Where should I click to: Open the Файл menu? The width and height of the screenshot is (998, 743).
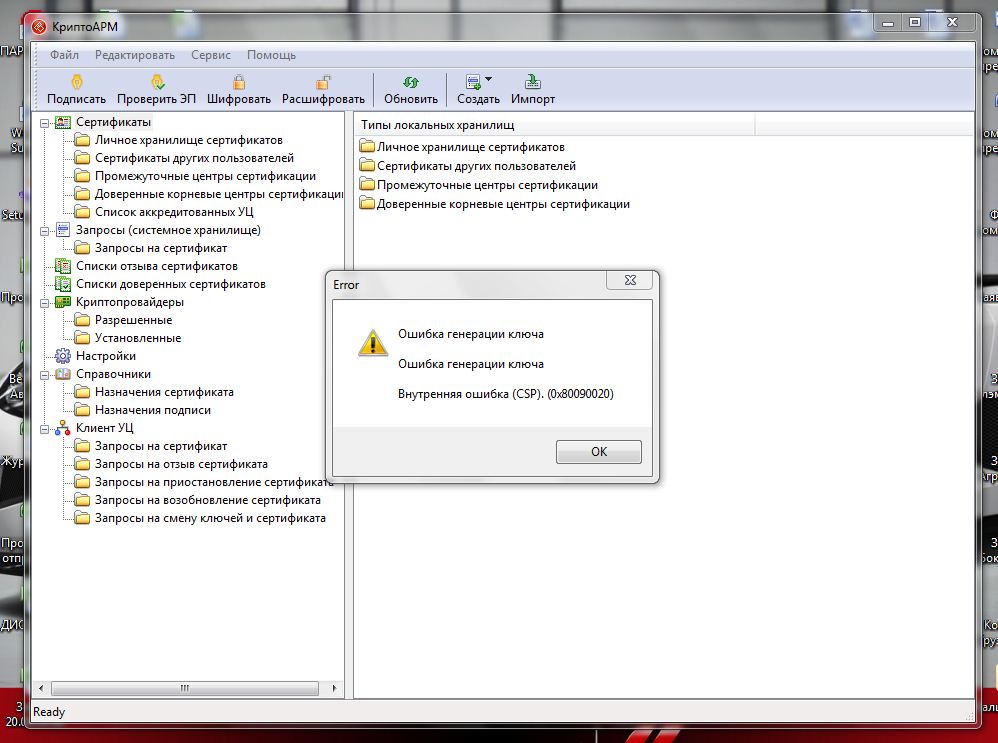[64, 55]
